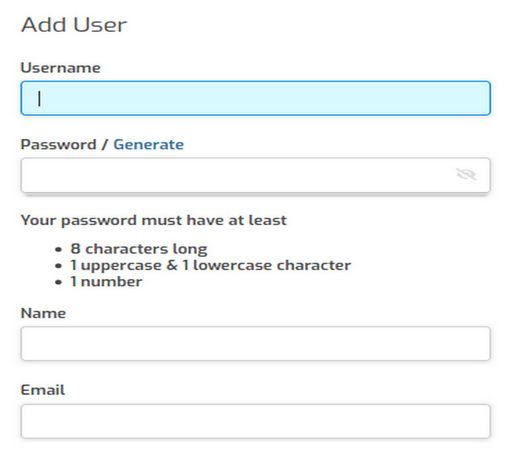Image resolution: width=505 pixels, height=450 pixels.
Task: Click the Username field label
Action: [x=60, y=68]
